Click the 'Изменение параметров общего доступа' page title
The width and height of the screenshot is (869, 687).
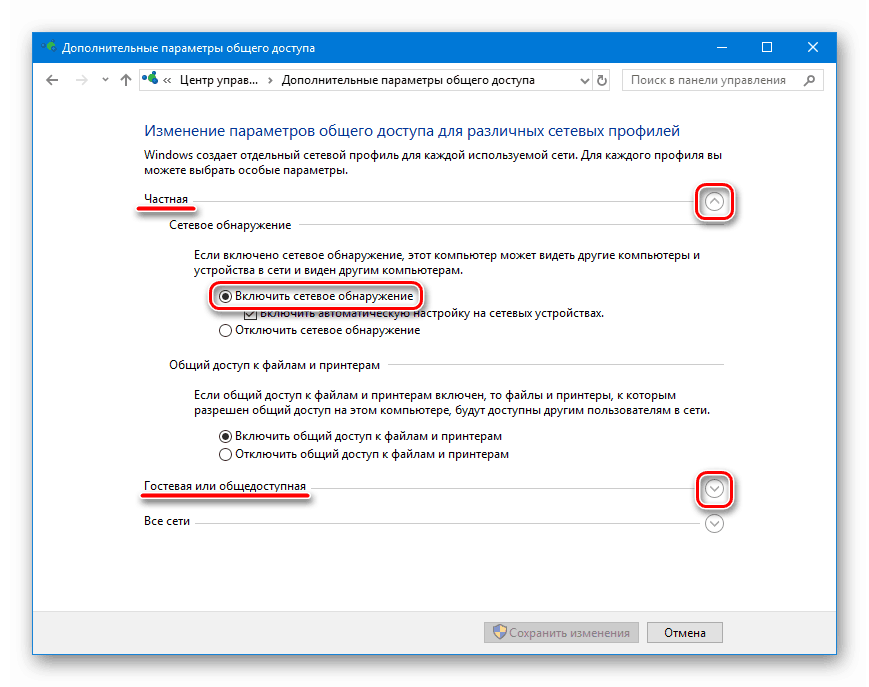click(x=412, y=131)
